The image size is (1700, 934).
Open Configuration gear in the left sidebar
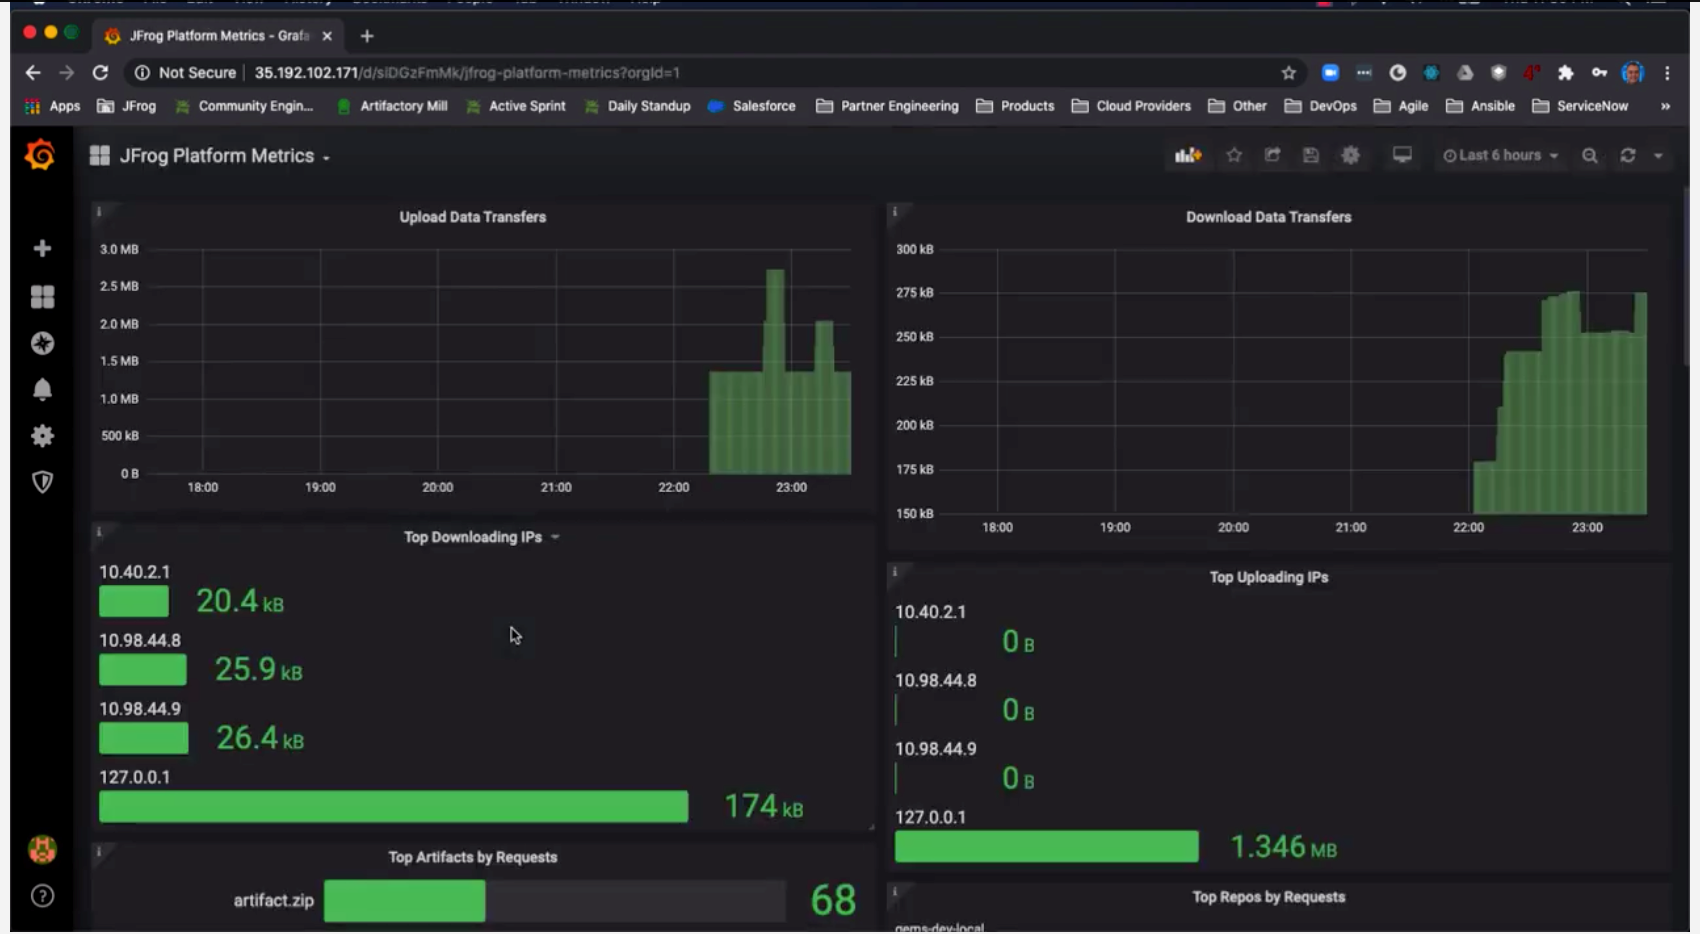tap(42, 436)
